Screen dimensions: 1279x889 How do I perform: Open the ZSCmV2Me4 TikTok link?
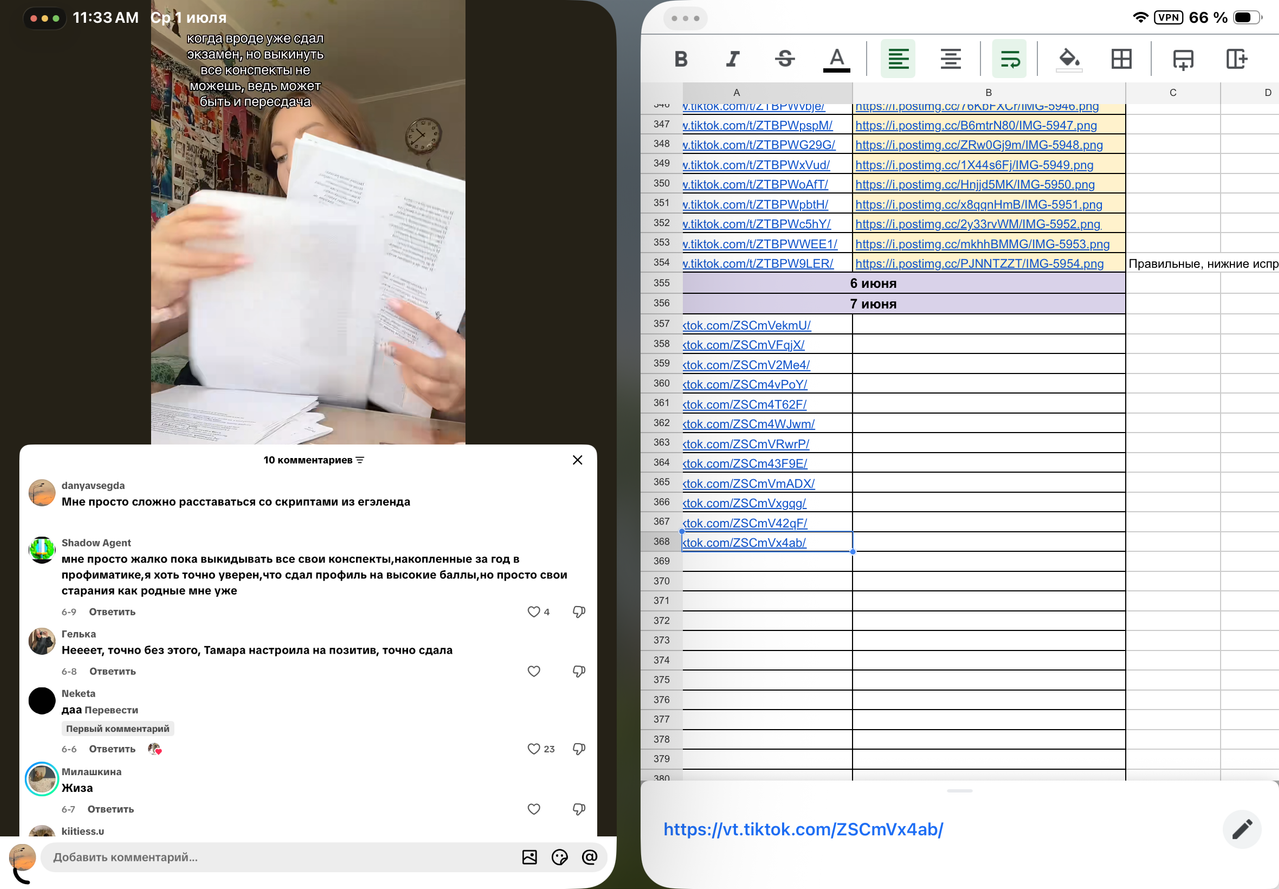746,365
